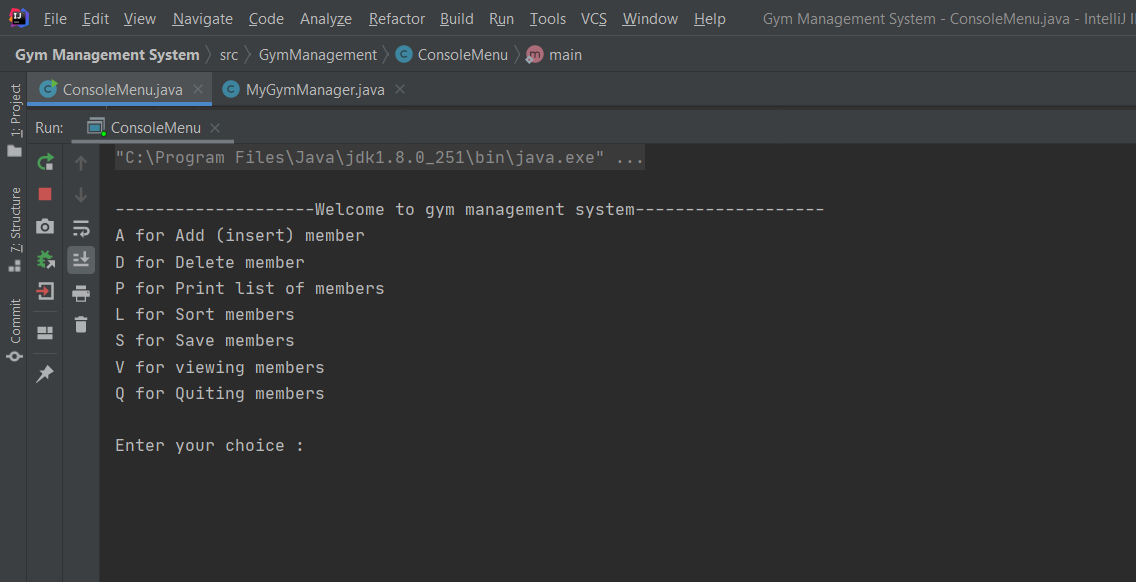
Task: Click the Exit icon with red arrow
Action: pyautogui.click(x=45, y=291)
